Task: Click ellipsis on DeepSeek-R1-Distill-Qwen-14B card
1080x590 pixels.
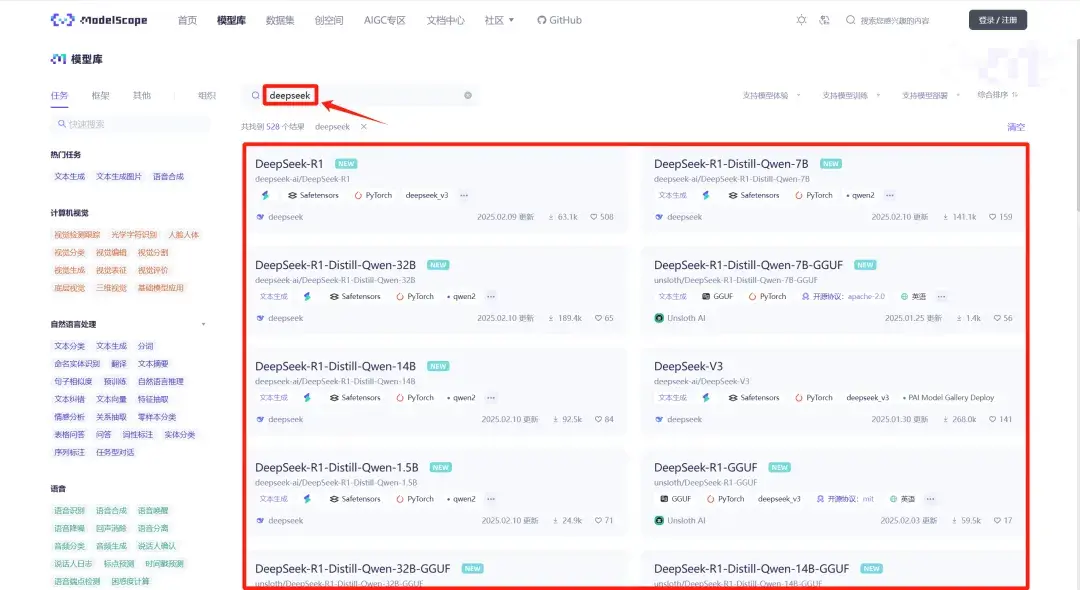Action: coord(491,398)
